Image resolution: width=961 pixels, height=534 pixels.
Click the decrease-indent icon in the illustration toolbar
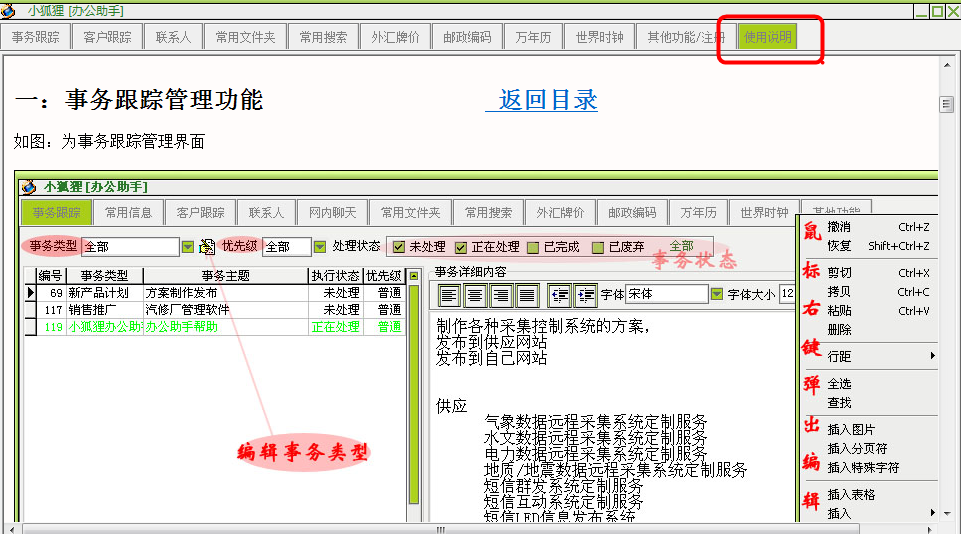click(560, 295)
